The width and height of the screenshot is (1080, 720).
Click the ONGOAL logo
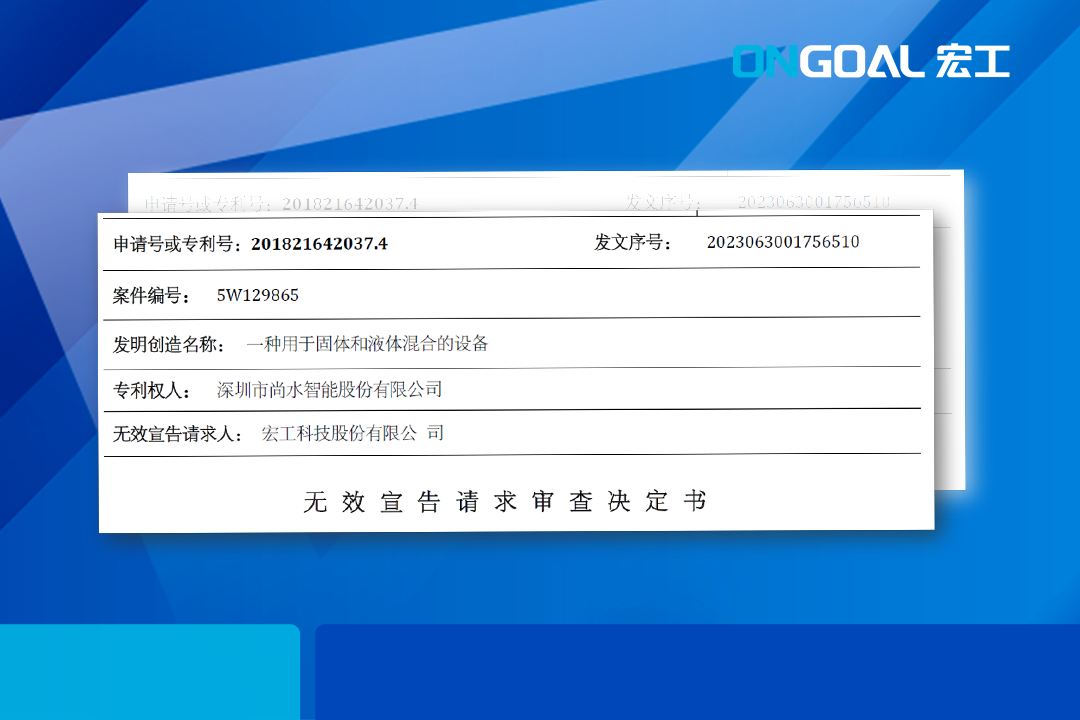(x=828, y=61)
